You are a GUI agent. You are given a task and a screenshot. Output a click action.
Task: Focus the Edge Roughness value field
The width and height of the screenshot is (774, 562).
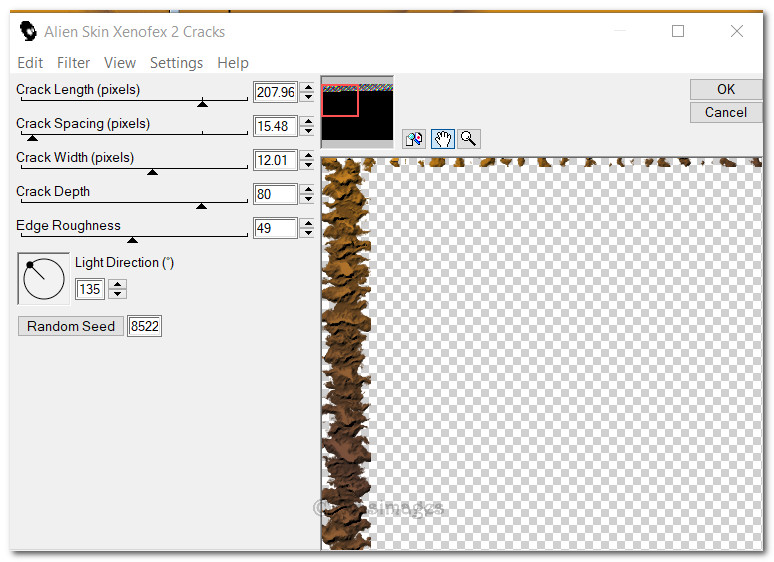[275, 228]
